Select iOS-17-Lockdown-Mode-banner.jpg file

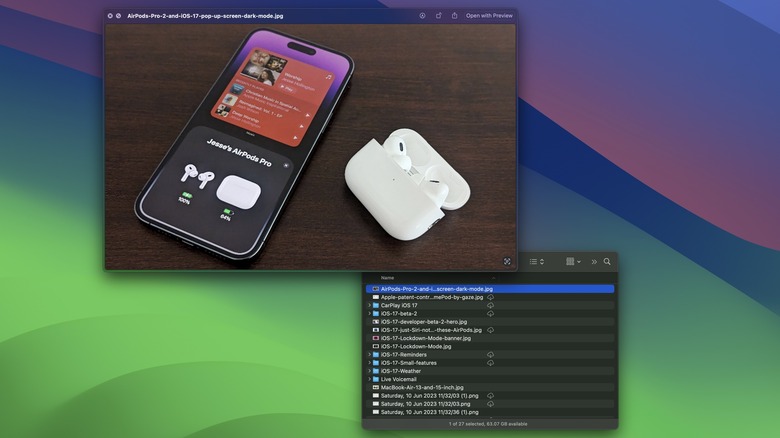click(x=425, y=338)
